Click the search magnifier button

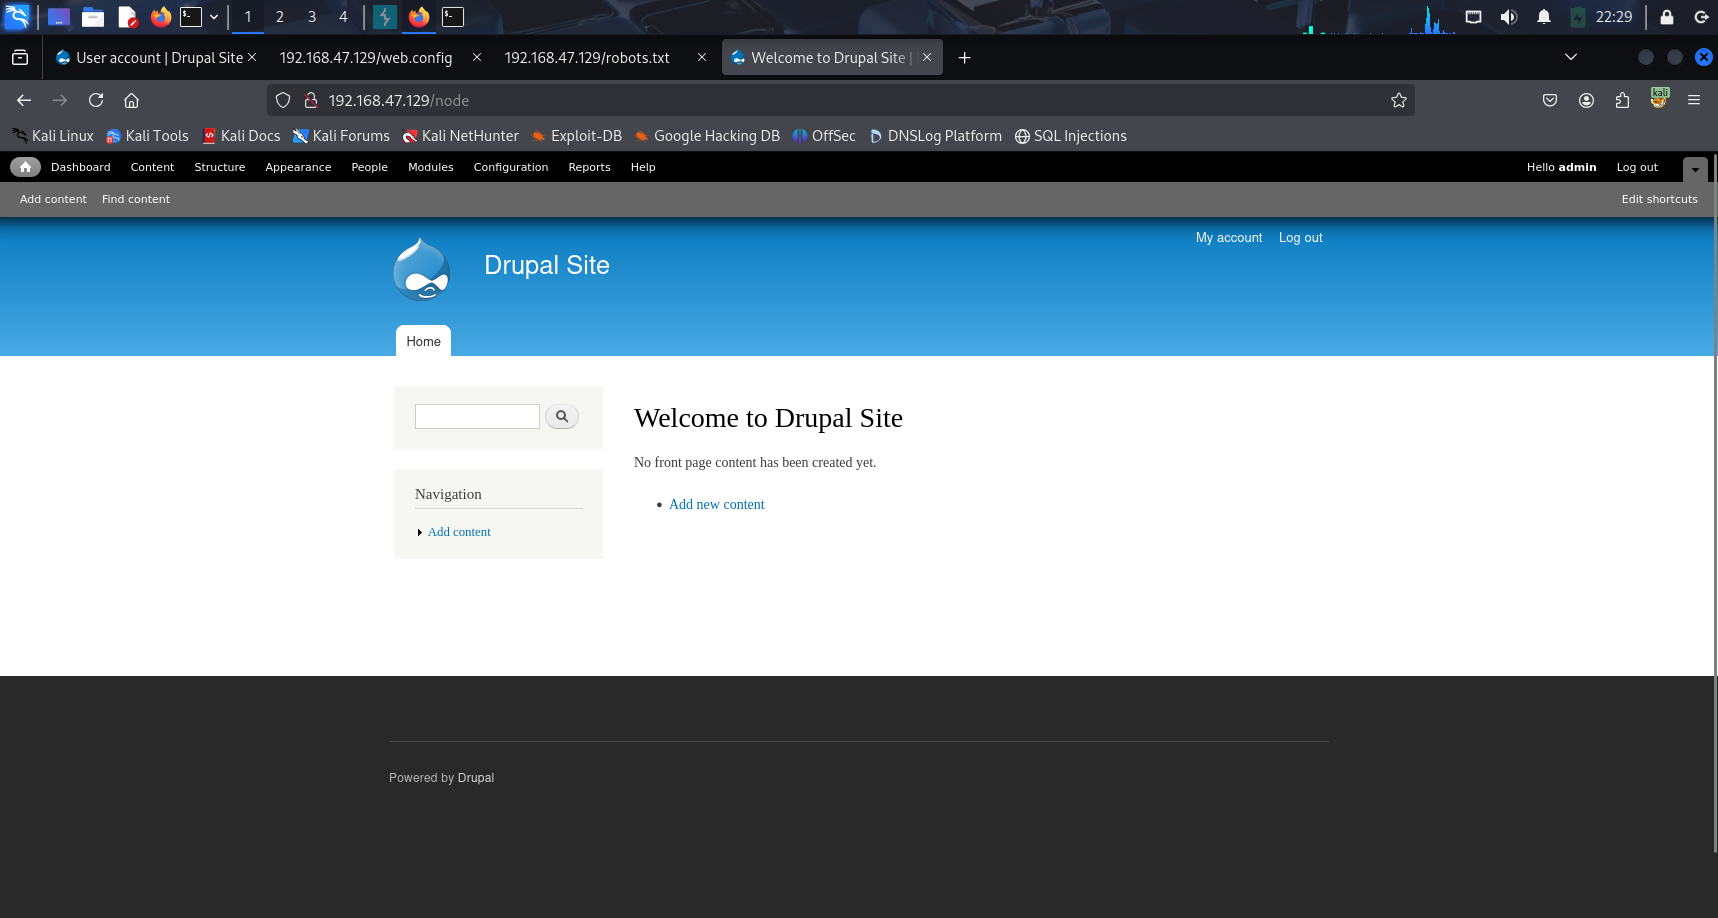[562, 416]
